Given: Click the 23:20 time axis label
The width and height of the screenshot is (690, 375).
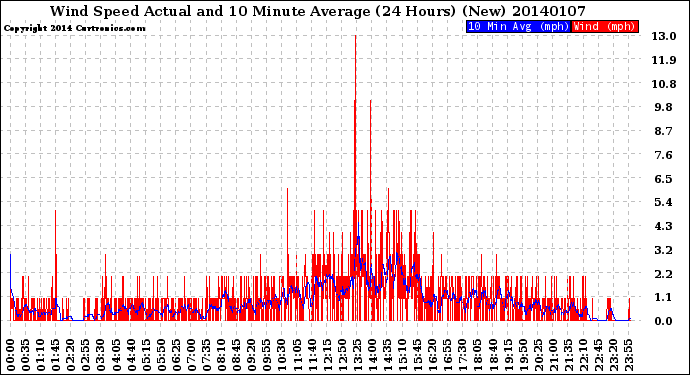Looking at the screenshot, I should (613, 355).
